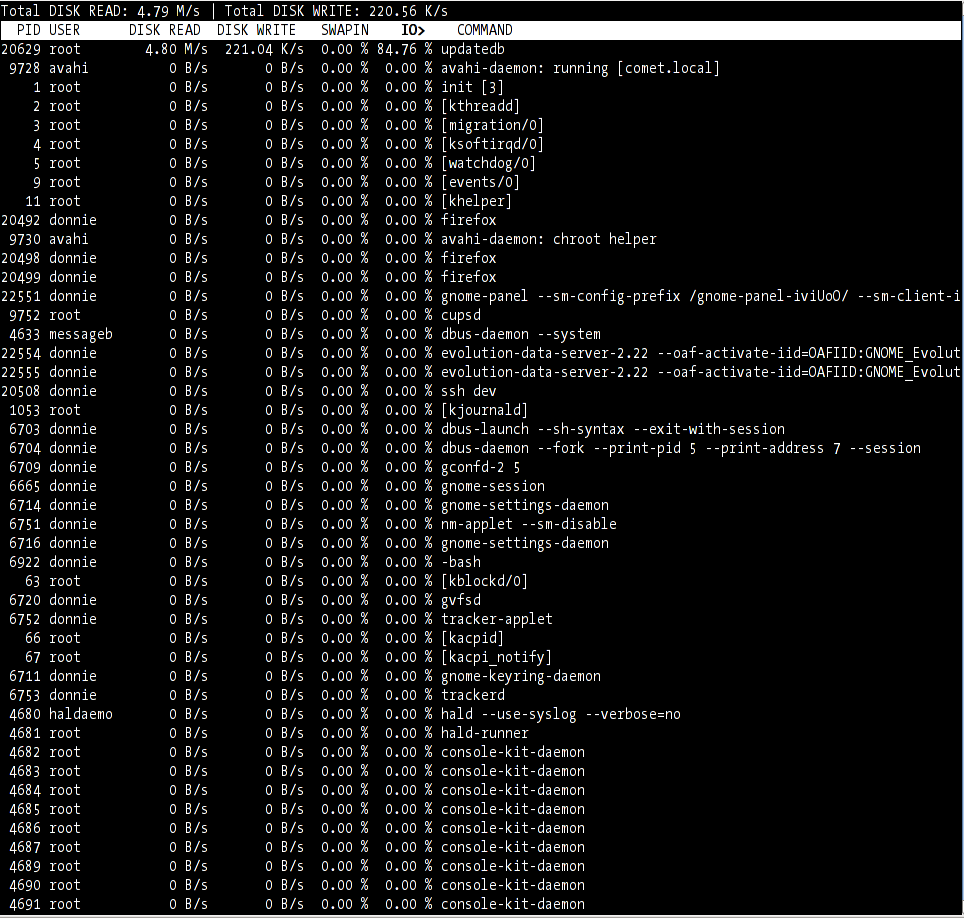Click the USER column header
Screen dimensions: 964x918
point(65,30)
